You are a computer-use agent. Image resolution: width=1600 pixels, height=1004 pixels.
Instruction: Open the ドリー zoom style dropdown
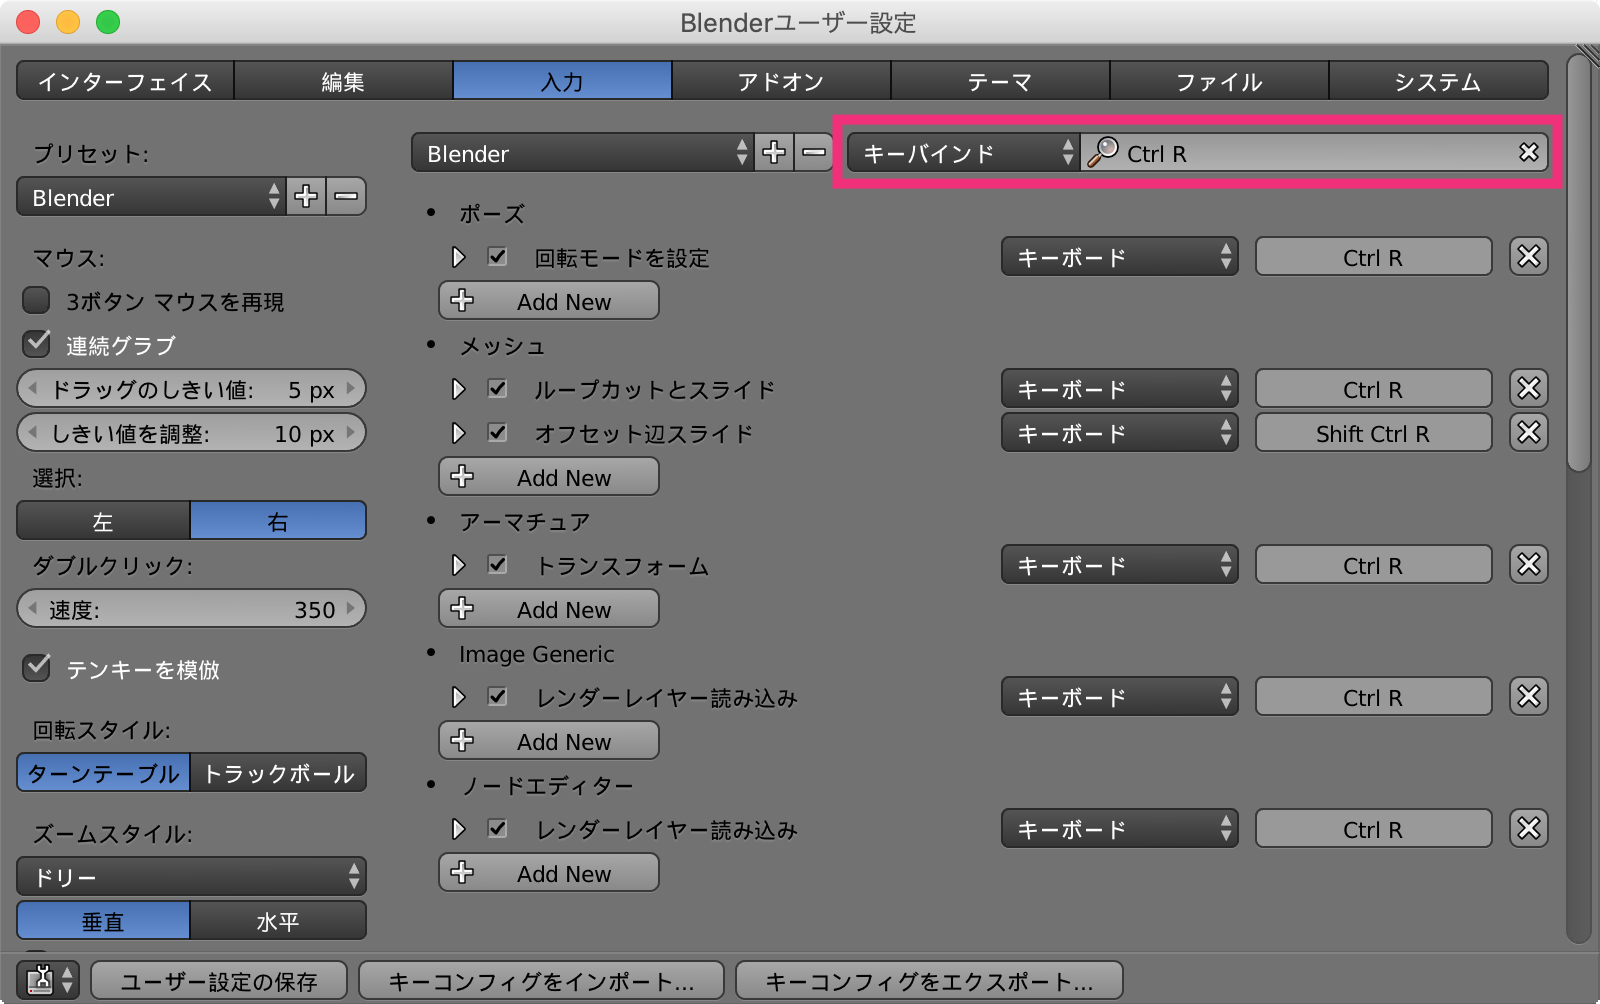(191, 877)
